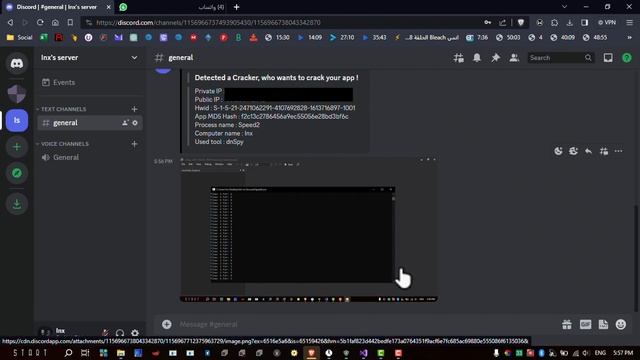Open the emoji picker

(621, 324)
